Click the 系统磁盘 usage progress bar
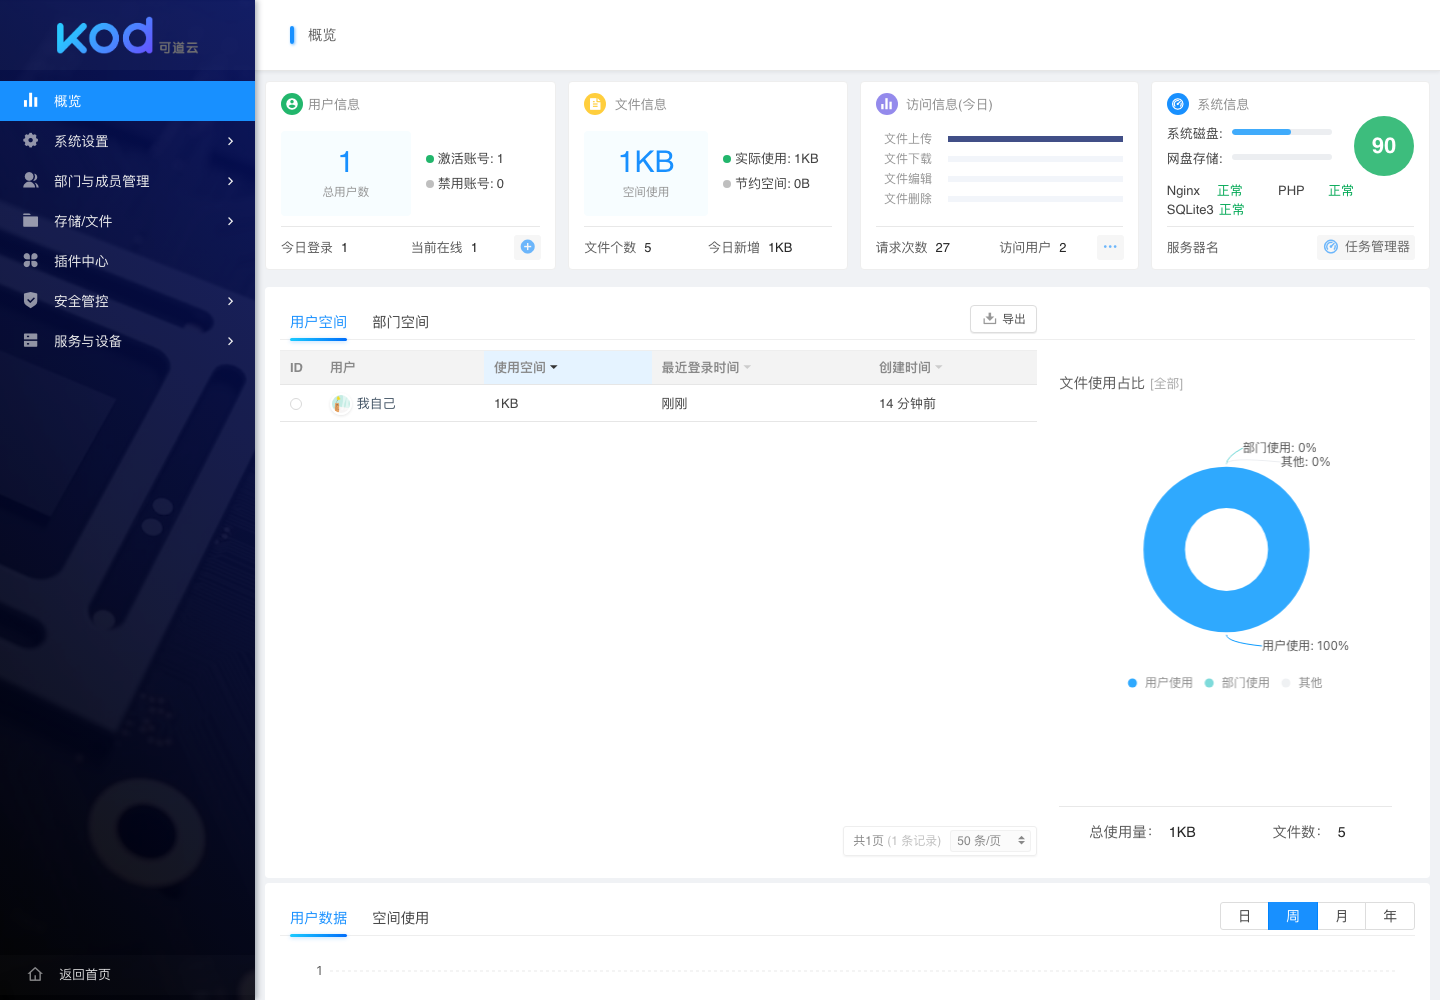The image size is (1440, 1000). click(1282, 132)
